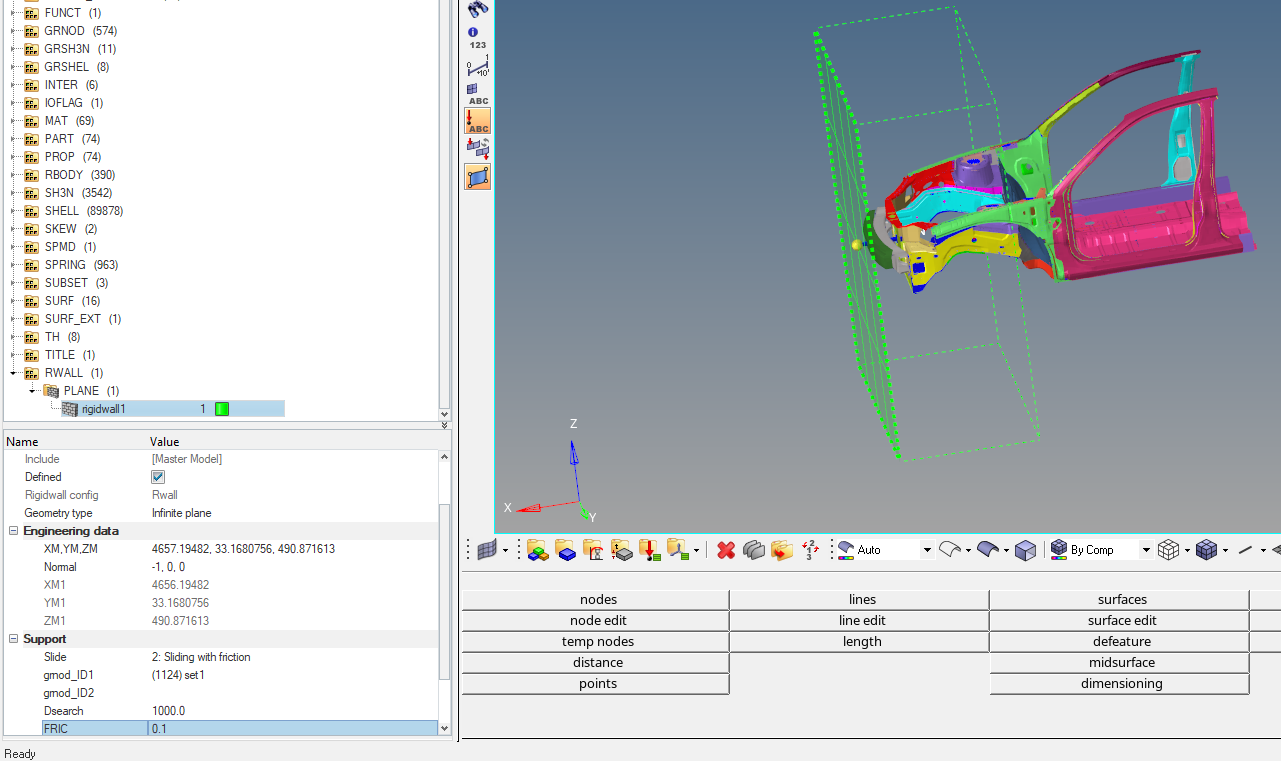1281x761 pixels.
Task: Click the temp nodes panel button
Action: (598, 641)
